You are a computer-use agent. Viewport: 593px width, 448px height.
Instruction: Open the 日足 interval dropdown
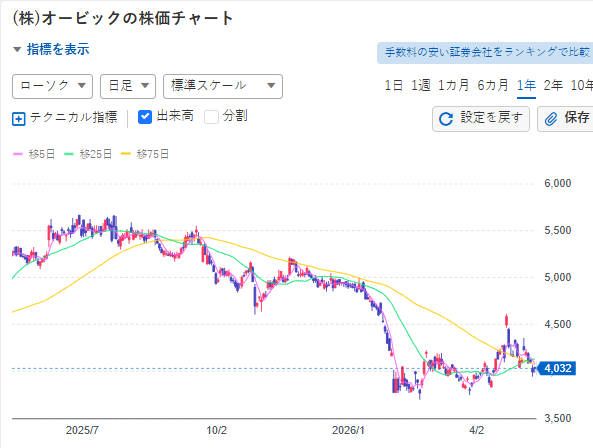pyautogui.click(x=128, y=86)
